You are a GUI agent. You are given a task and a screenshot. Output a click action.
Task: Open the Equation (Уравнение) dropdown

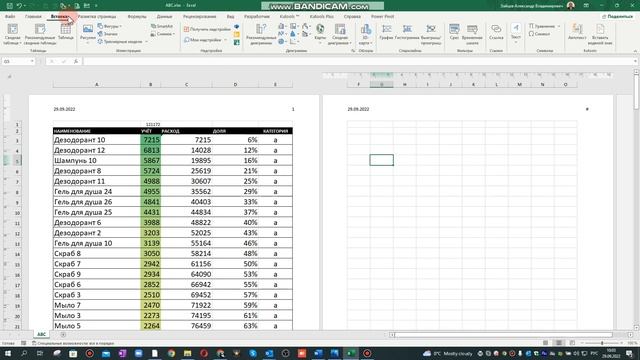544,26
